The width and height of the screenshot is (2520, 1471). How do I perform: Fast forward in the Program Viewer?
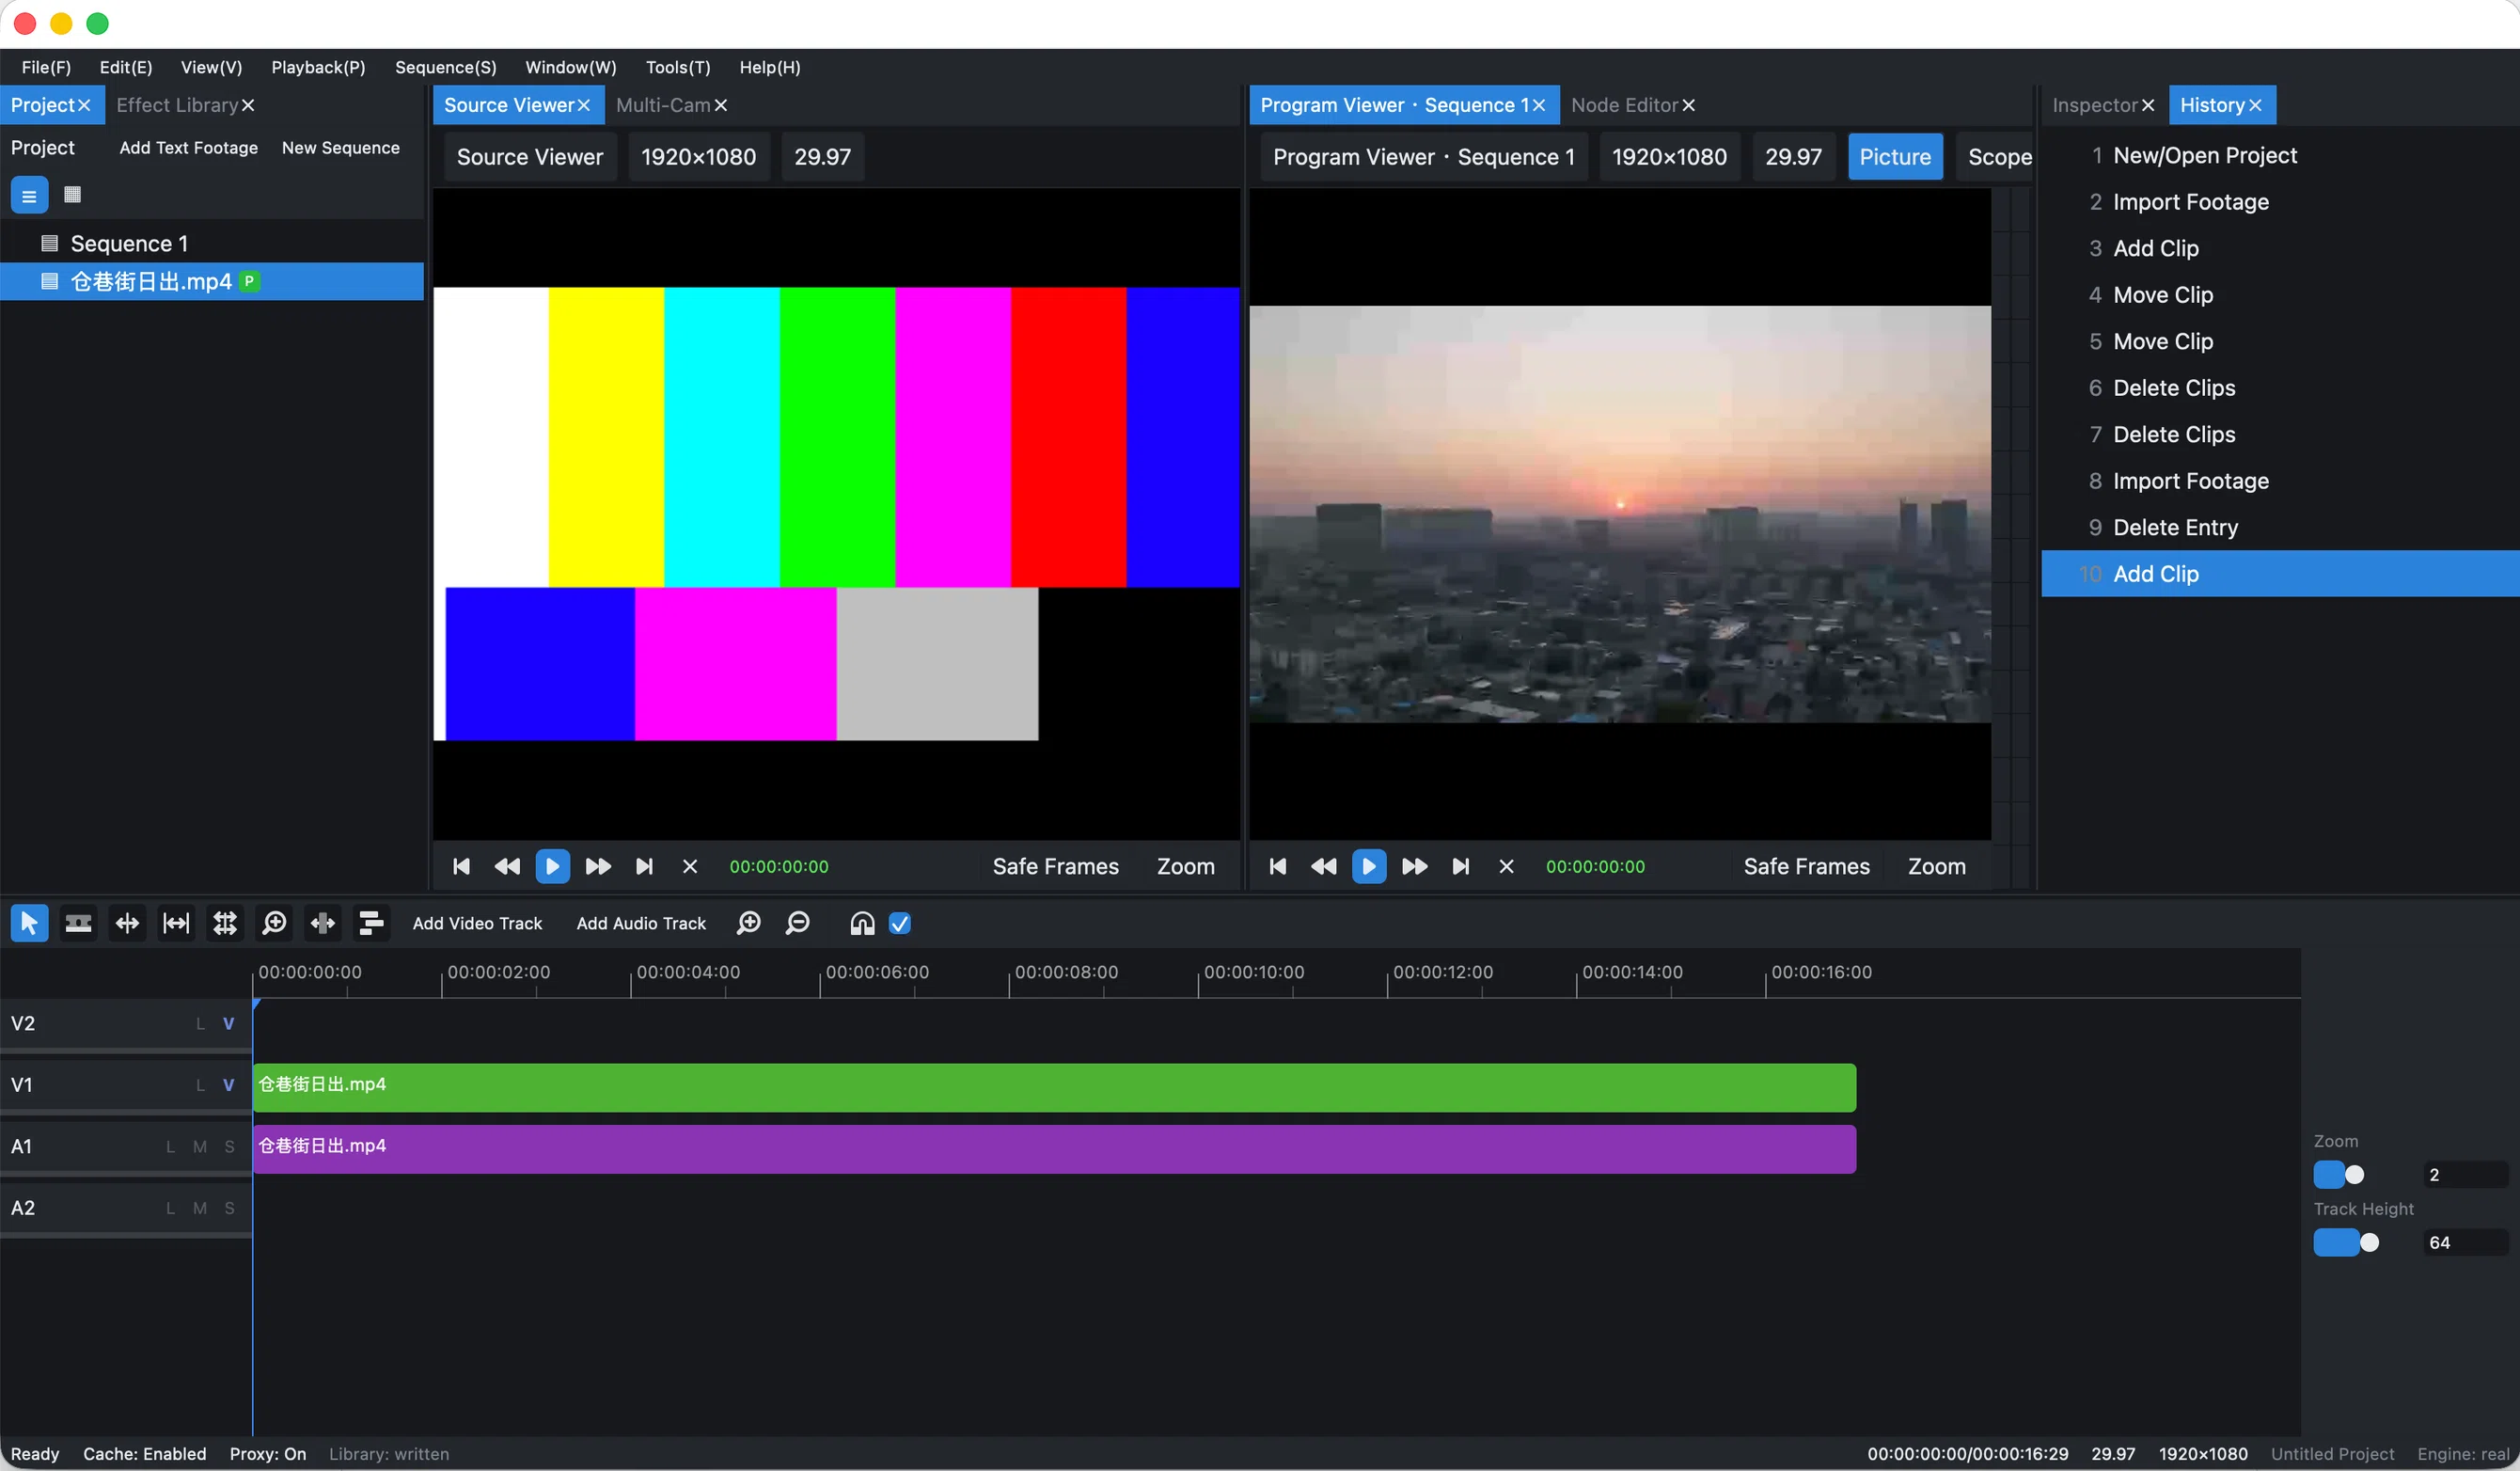point(1414,866)
